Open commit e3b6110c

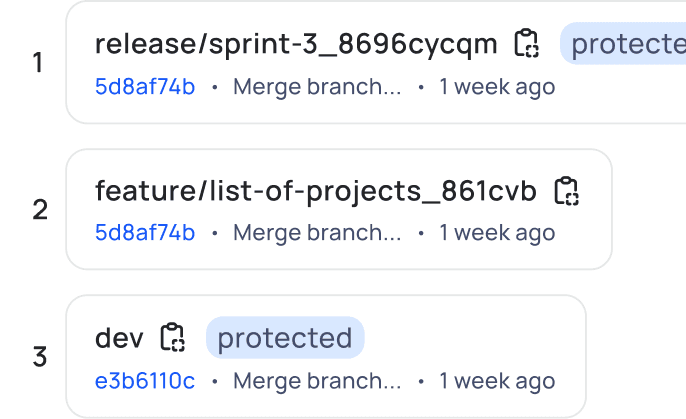point(145,381)
